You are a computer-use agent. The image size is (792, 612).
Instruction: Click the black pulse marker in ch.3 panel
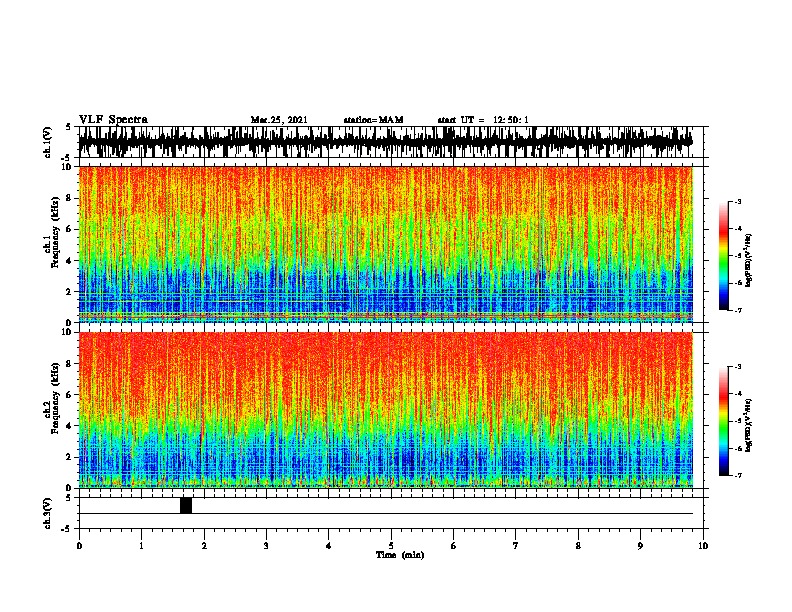click(186, 505)
